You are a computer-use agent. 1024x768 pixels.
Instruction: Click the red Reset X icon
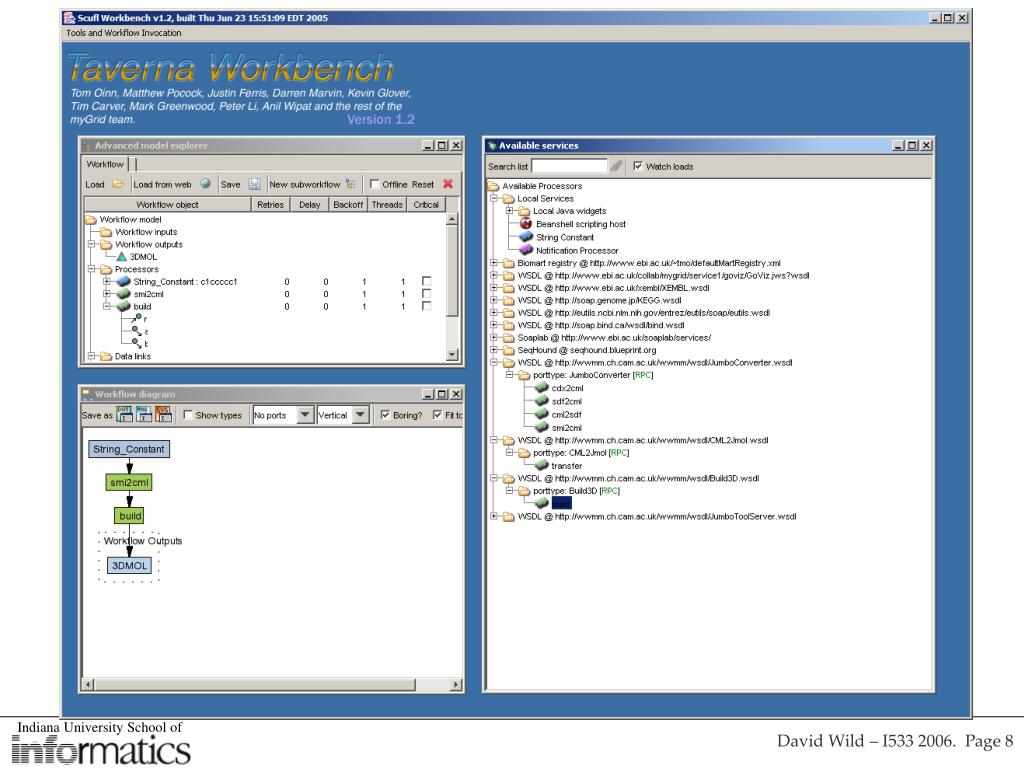tap(448, 184)
